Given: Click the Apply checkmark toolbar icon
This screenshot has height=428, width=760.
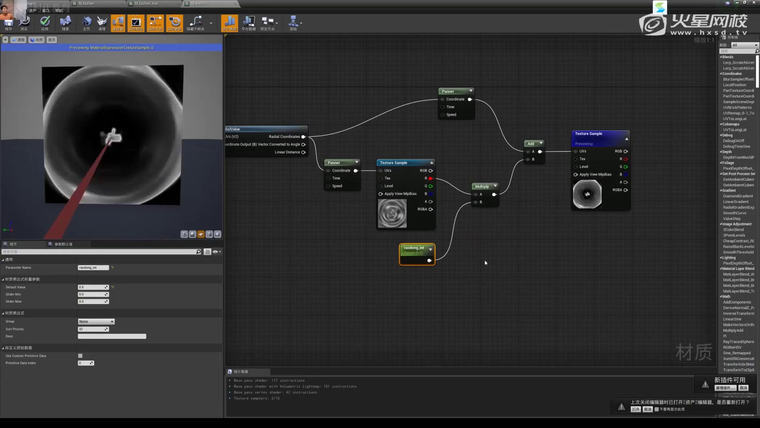Looking at the screenshot, I should tap(46, 20).
